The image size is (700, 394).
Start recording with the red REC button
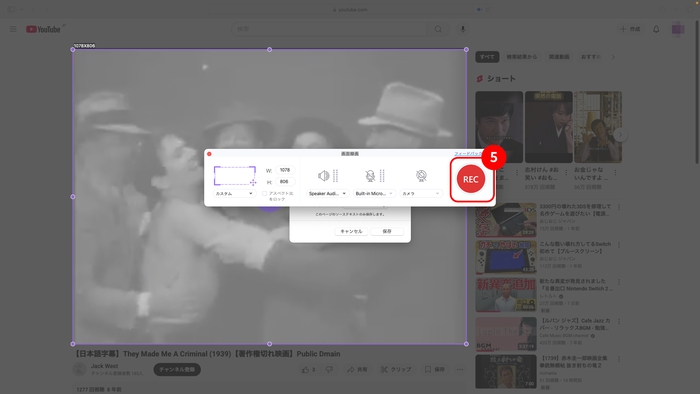pos(471,179)
